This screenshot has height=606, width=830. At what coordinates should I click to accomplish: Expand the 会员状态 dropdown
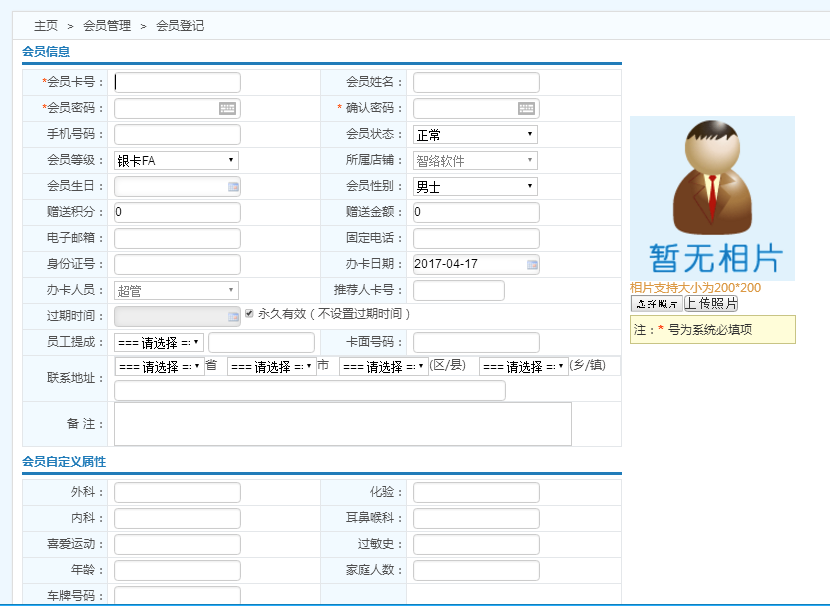click(x=475, y=134)
